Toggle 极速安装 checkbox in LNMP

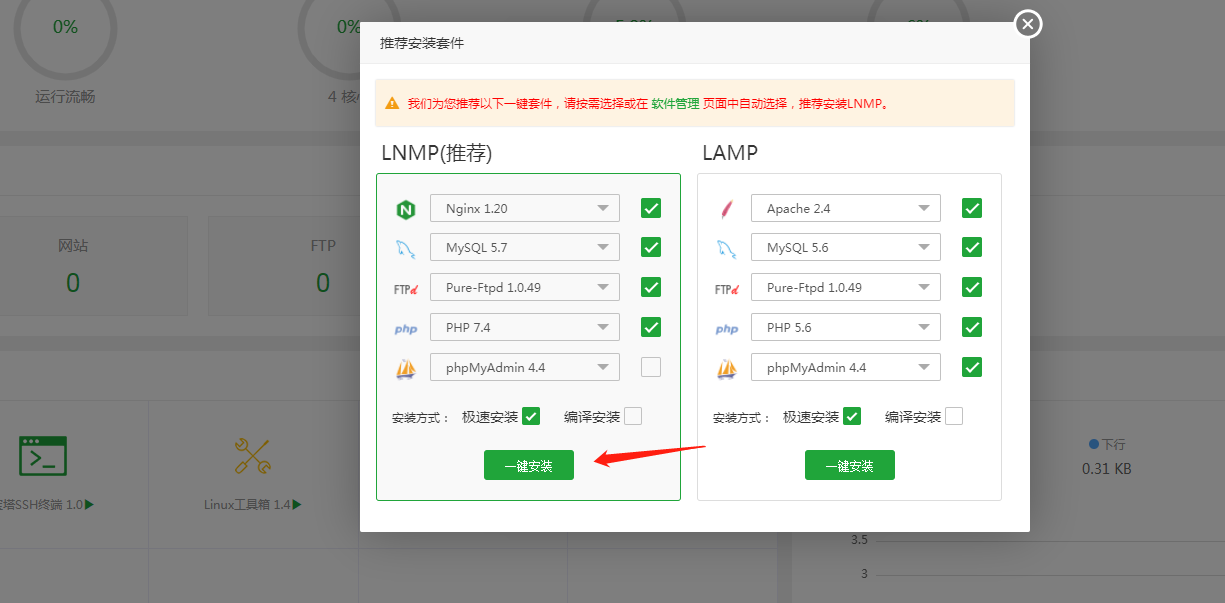pos(531,416)
